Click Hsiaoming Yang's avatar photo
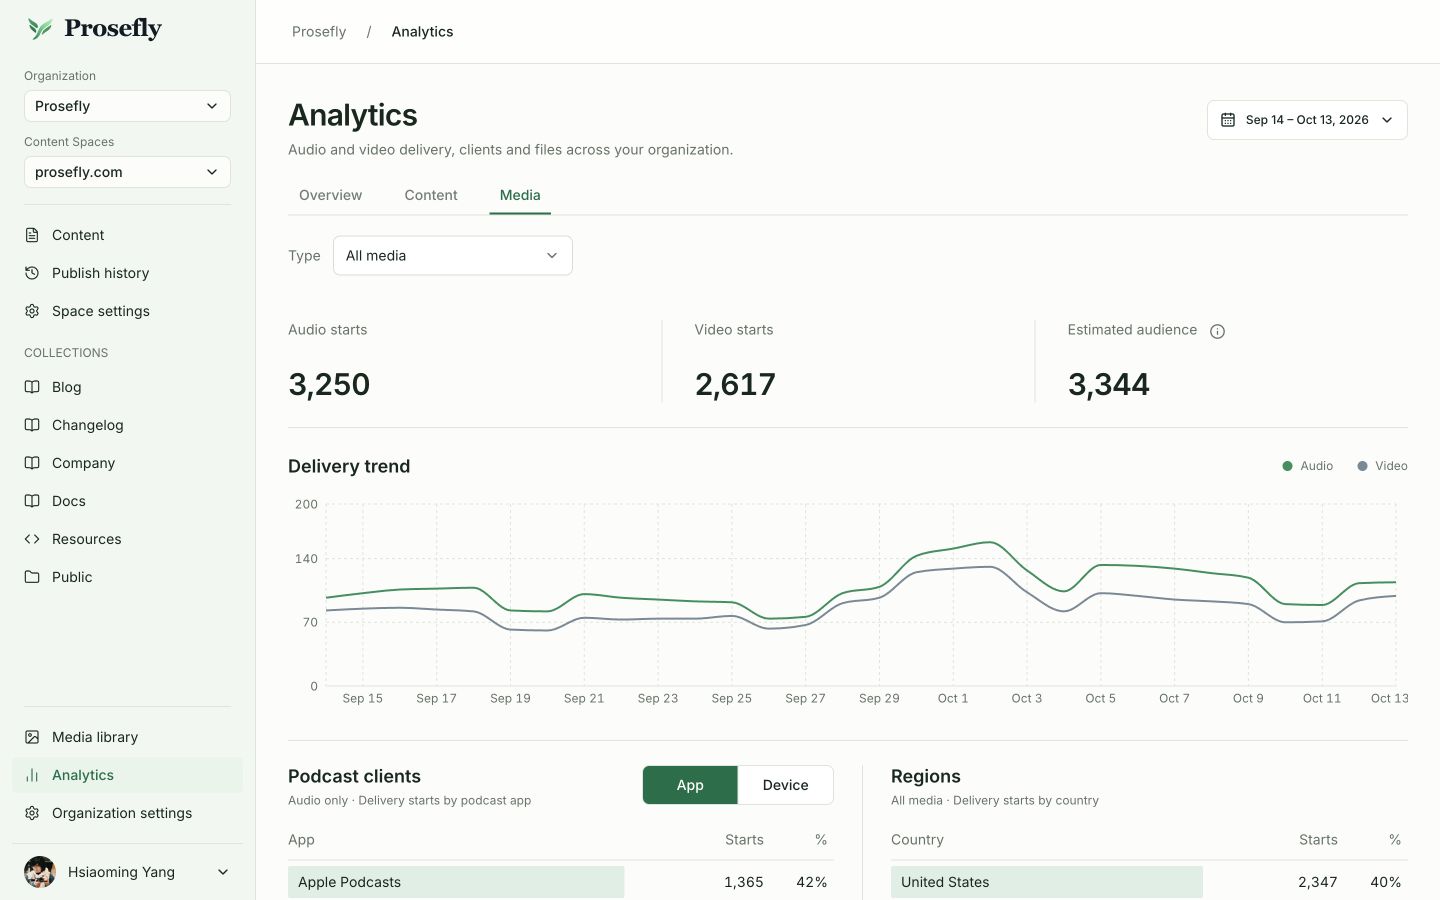The image size is (1440, 900). [40, 872]
